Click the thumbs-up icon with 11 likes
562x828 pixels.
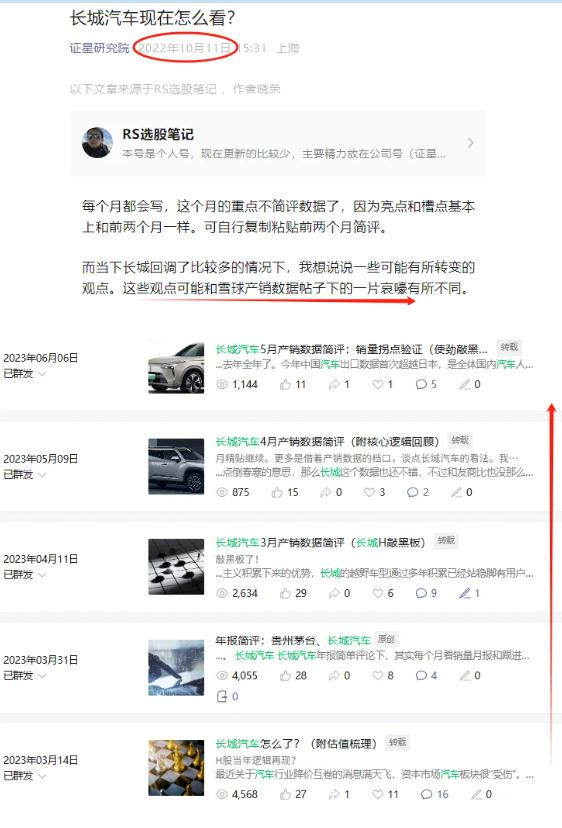(x=285, y=384)
